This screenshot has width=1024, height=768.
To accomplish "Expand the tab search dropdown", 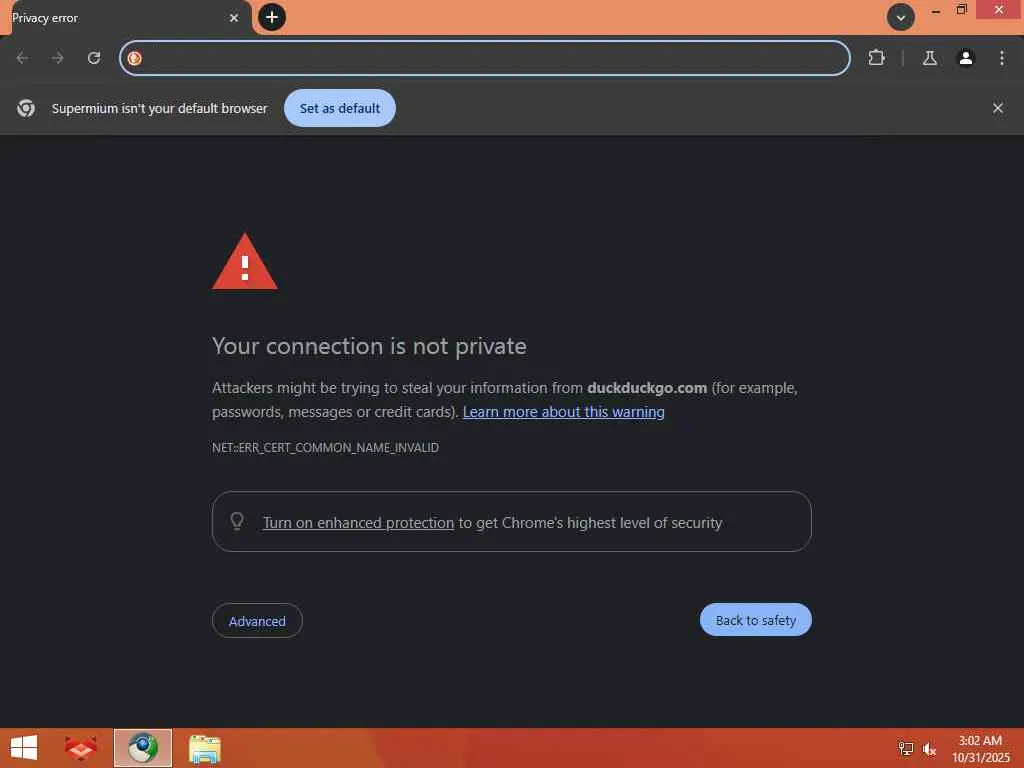I will click(900, 18).
